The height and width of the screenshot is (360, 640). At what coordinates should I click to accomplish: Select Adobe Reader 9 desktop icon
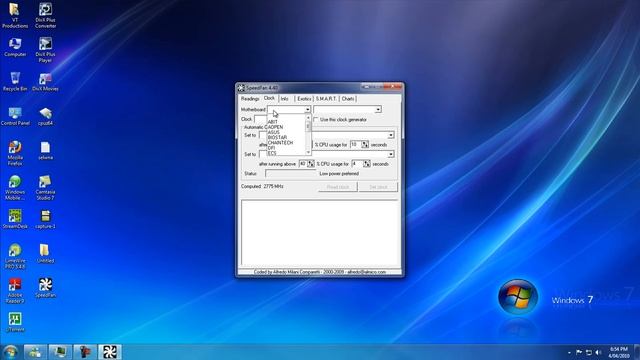15,291
